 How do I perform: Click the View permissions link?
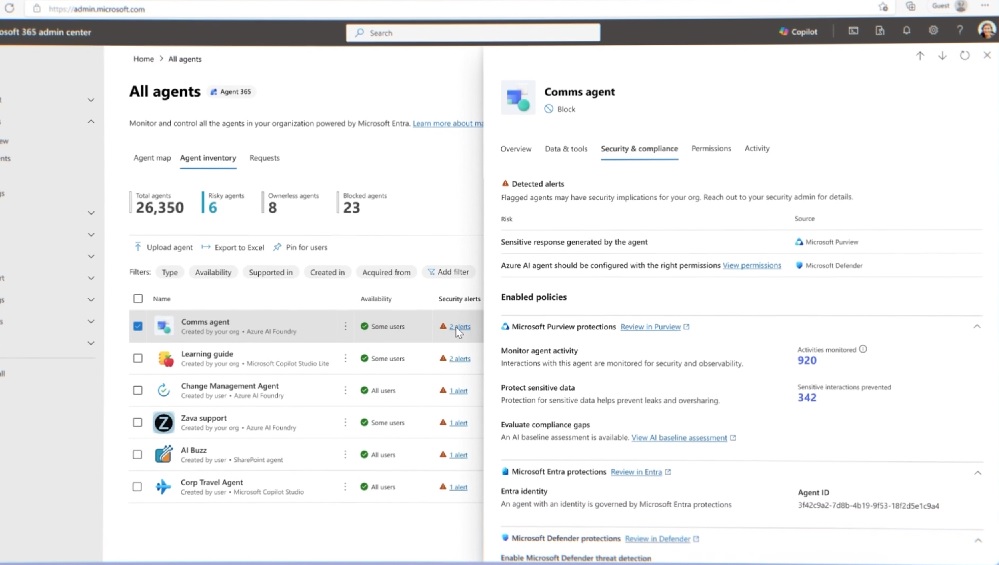pyautogui.click(x=752, y=266)
